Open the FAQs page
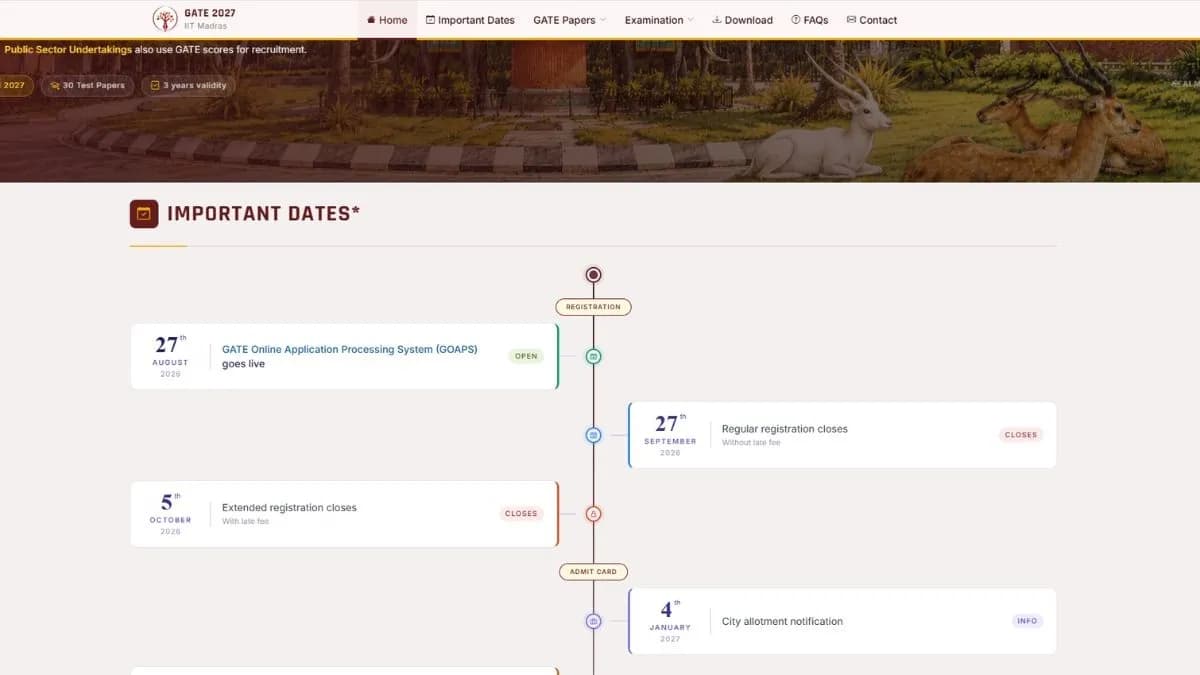The height and width of the screenshot is (675, 1200). (809, 20)
